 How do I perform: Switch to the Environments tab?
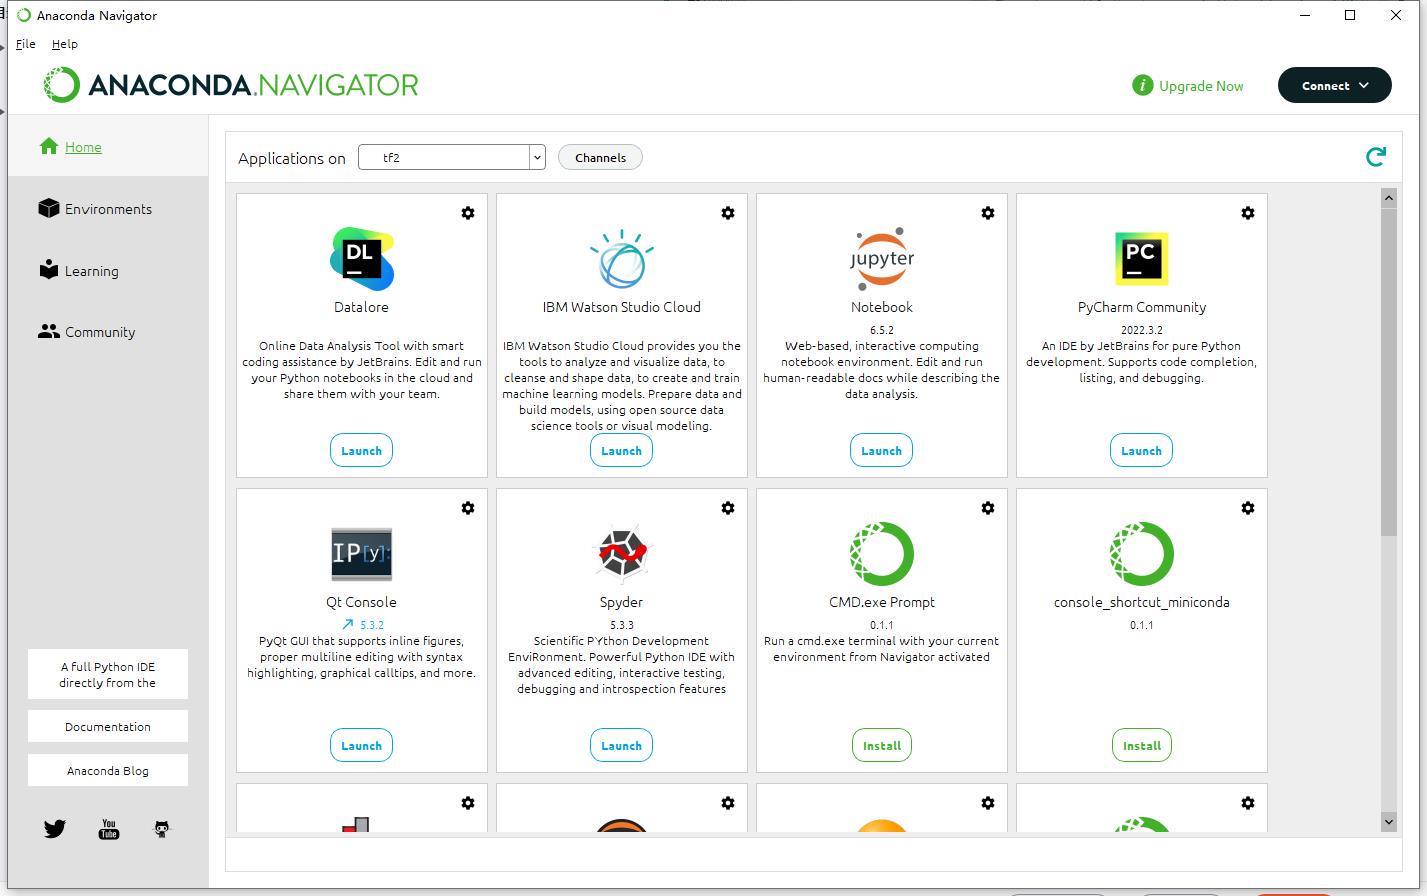pos(108,209)
